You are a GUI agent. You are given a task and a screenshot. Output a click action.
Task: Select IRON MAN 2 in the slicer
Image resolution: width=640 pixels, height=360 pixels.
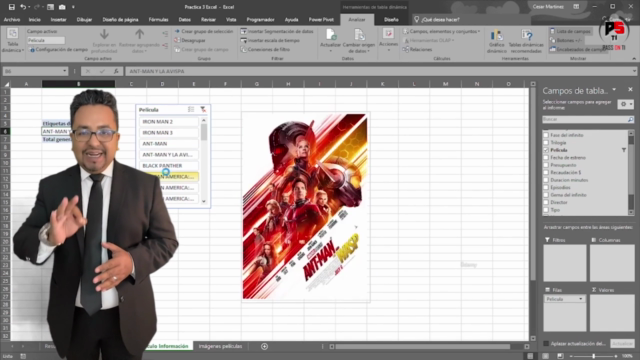click(169, 122)
